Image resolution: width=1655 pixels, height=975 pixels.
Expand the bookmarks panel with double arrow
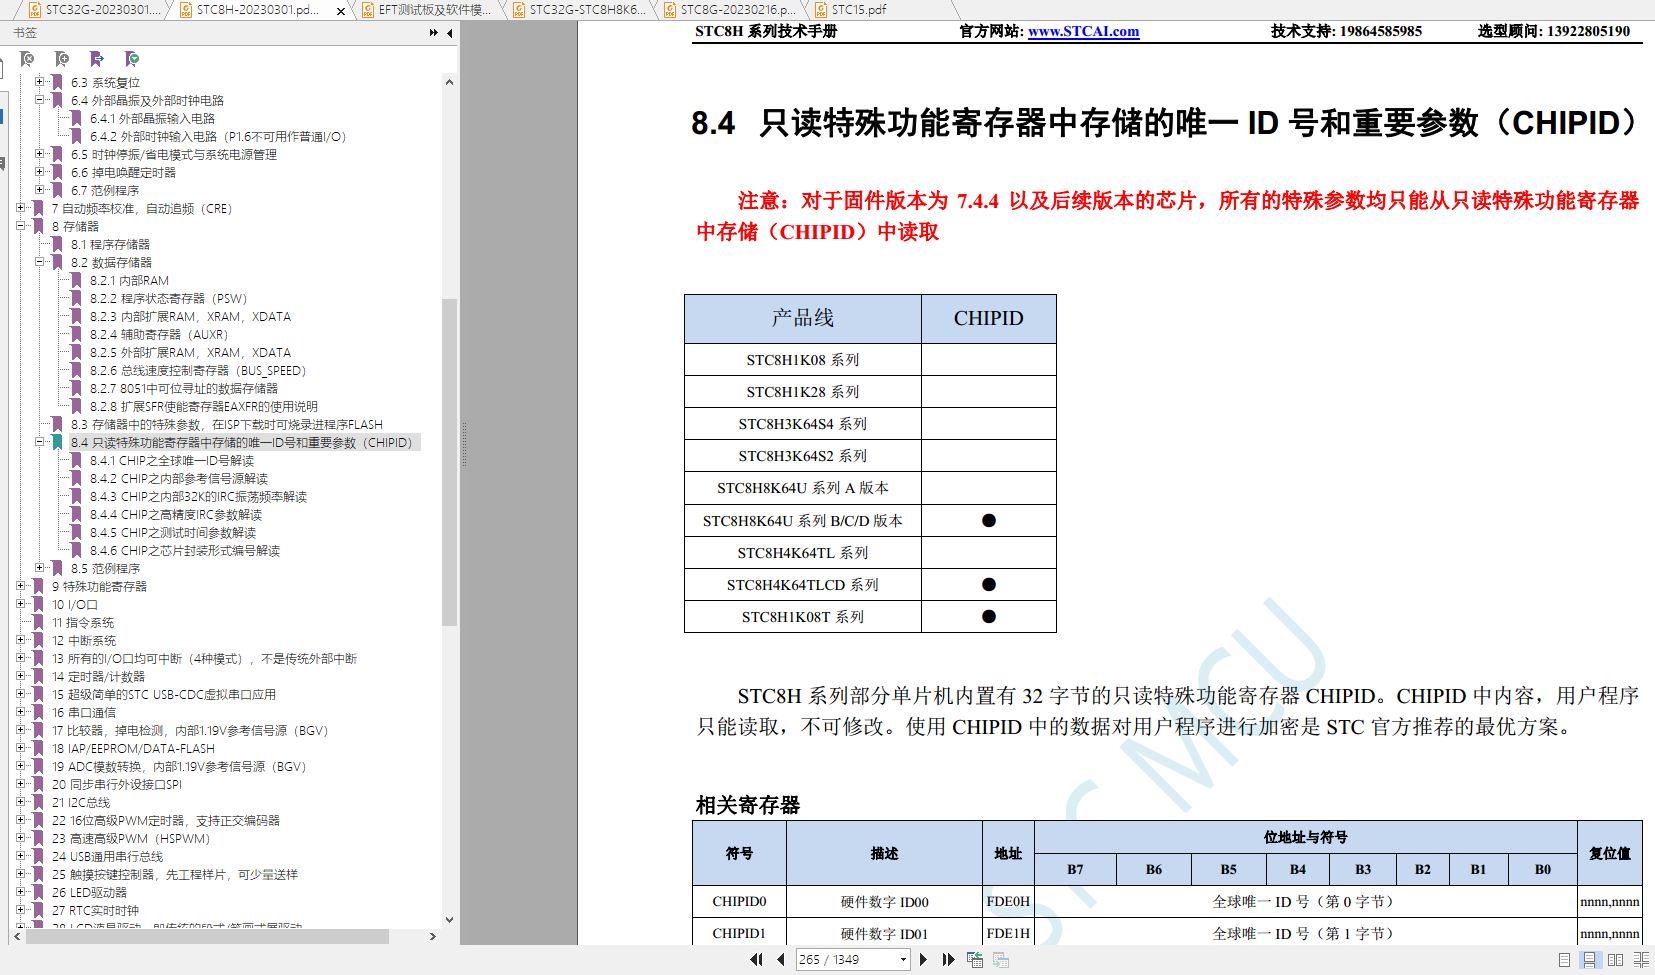point(433,33)
